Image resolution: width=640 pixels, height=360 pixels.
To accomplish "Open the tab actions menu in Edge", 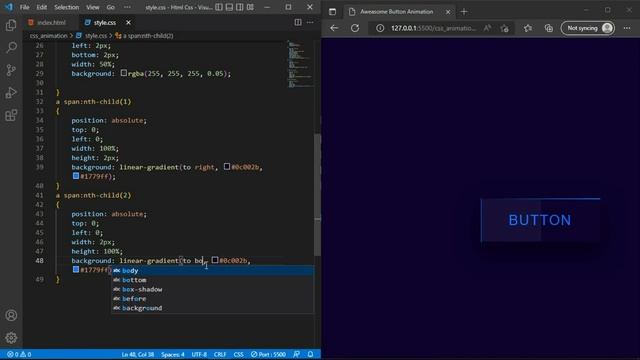I will point(333,12).
